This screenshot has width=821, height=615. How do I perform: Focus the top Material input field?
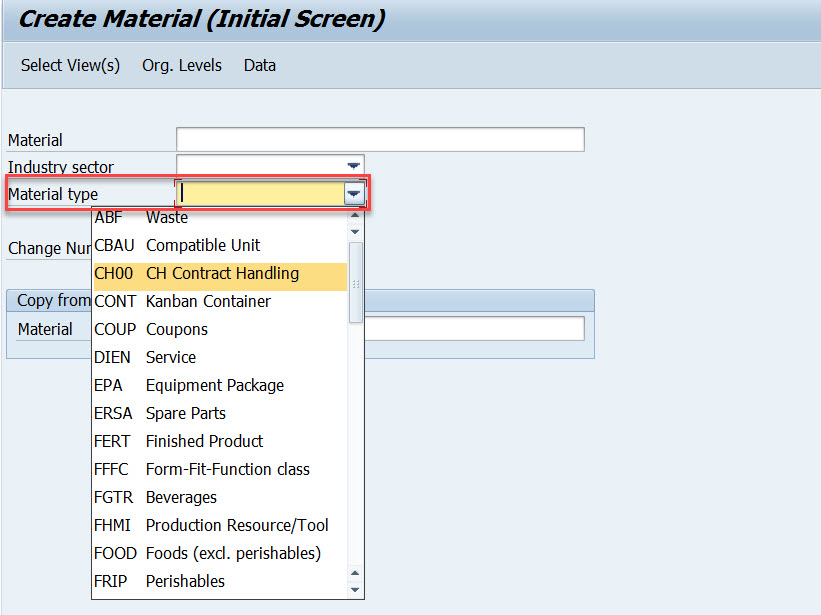pyautogui.click(x=380, y=139)
